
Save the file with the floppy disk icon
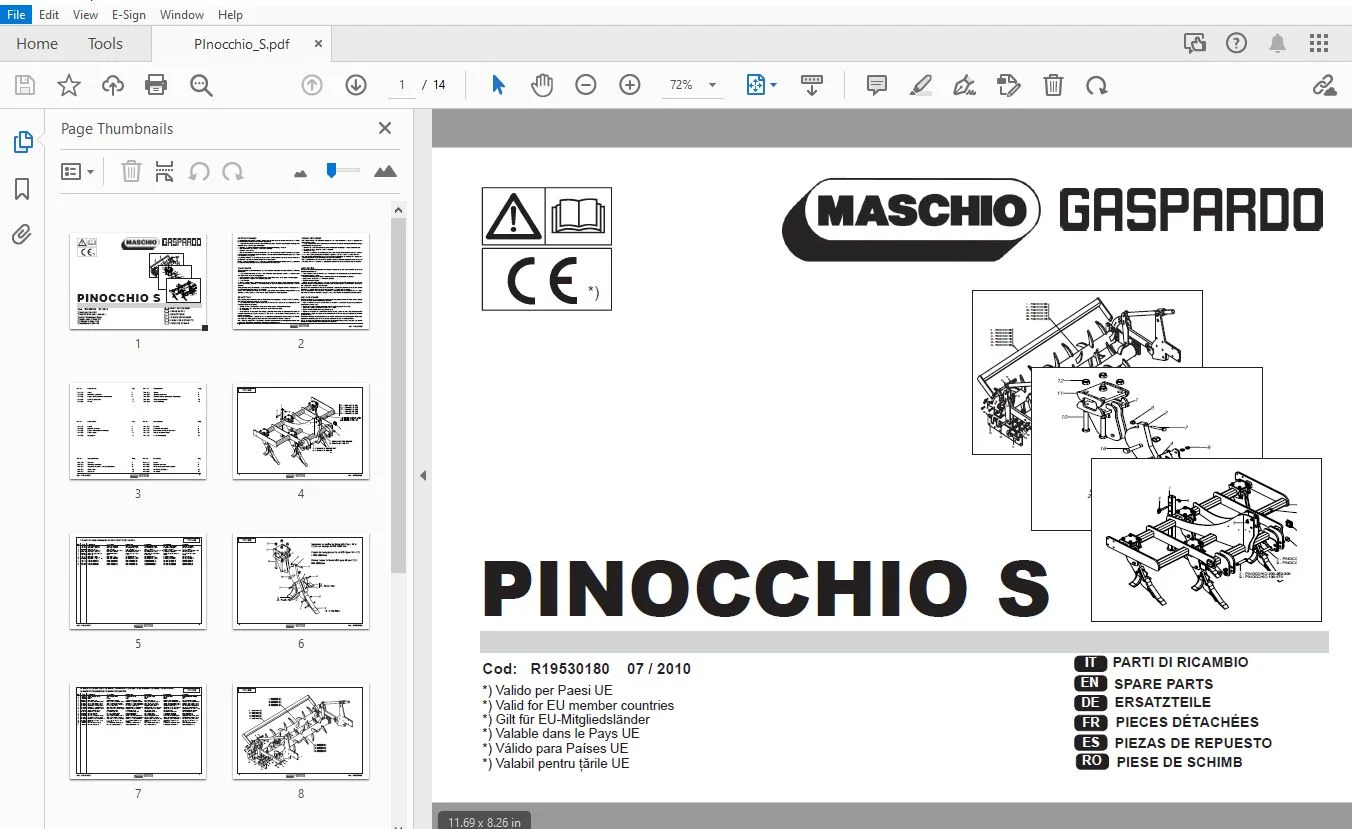[24, 85]
